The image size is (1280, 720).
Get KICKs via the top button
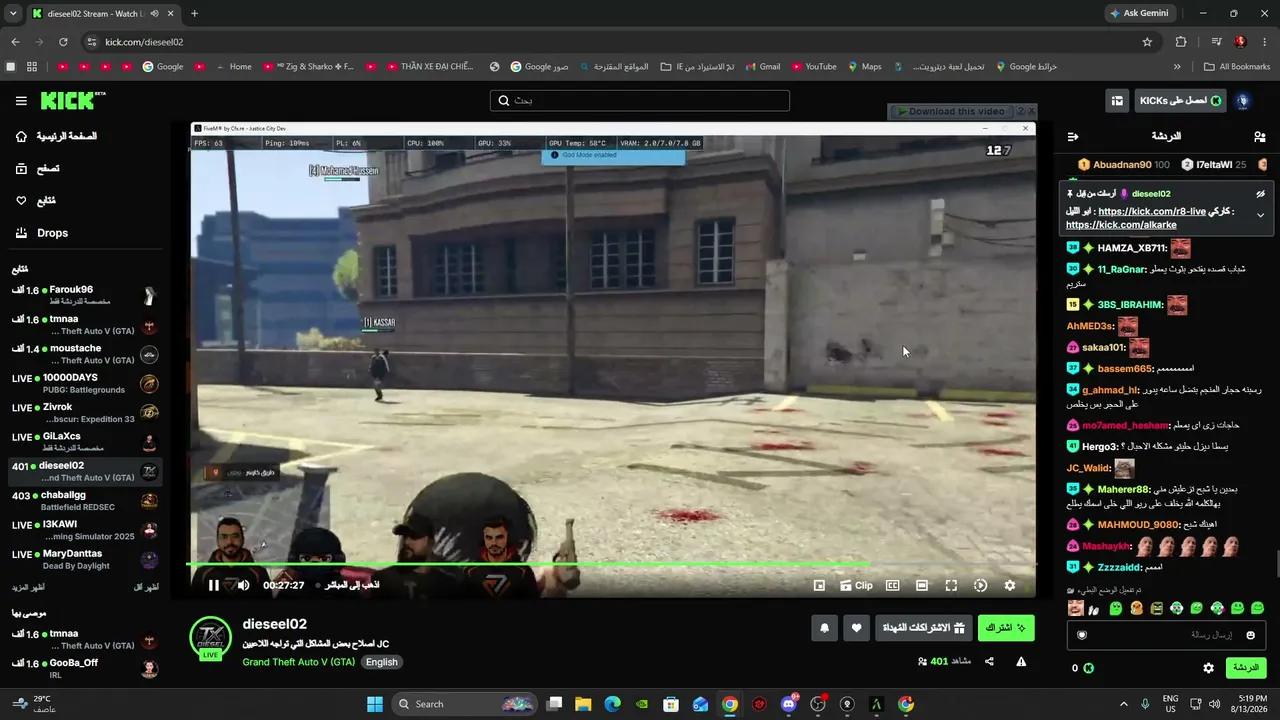pyautogui.click(x=1181, y=101)
